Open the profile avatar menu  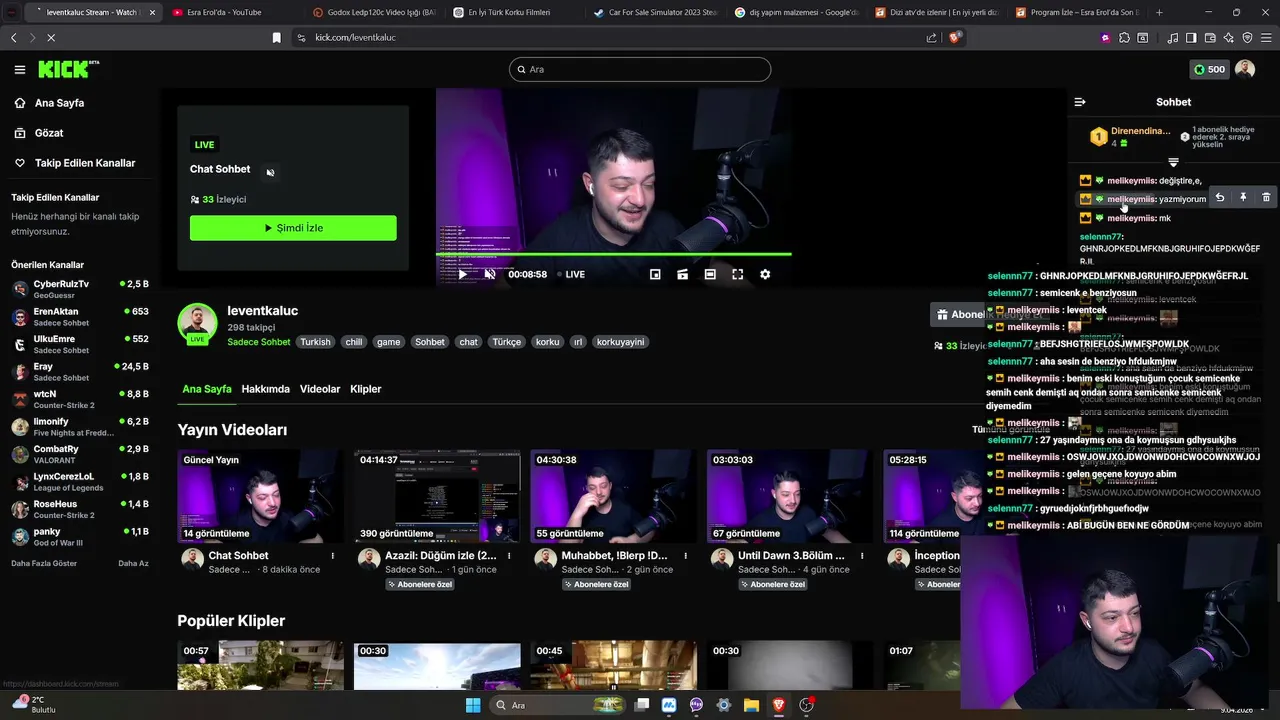1245,69
